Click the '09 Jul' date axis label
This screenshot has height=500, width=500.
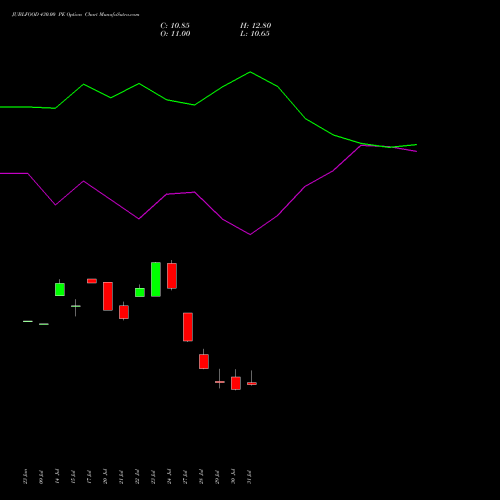point(41,477)
